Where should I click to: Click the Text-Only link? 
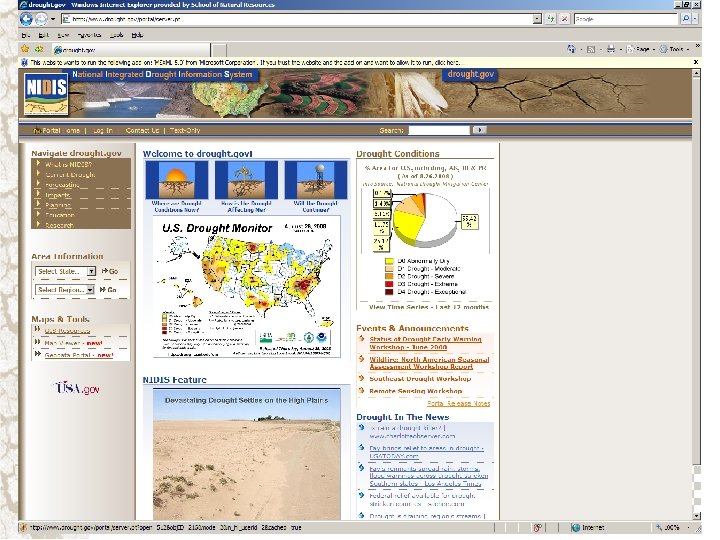185,130
